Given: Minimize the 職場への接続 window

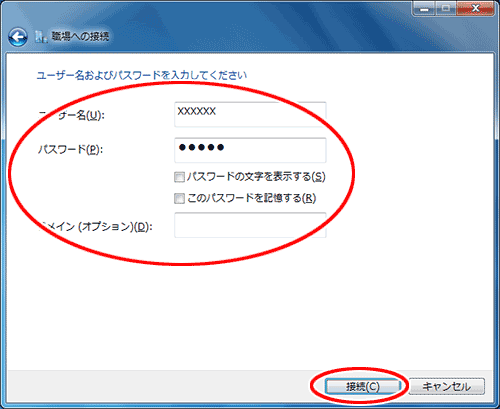Looking at the screenshot, I should point(424,8).
